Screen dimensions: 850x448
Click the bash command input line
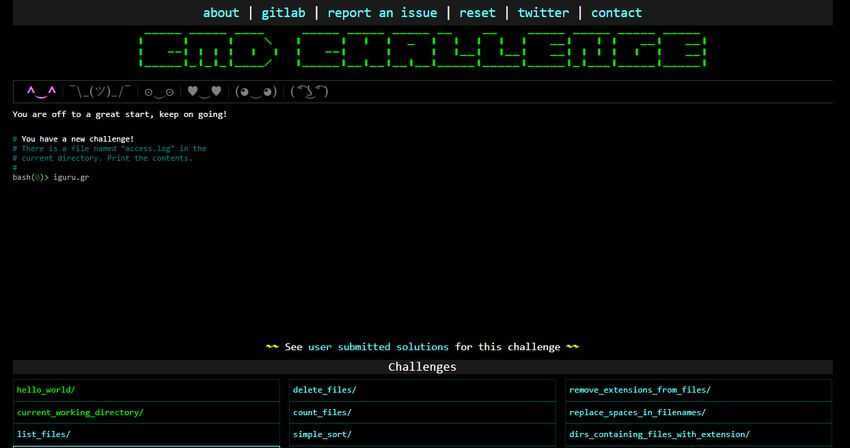(423, 177)
